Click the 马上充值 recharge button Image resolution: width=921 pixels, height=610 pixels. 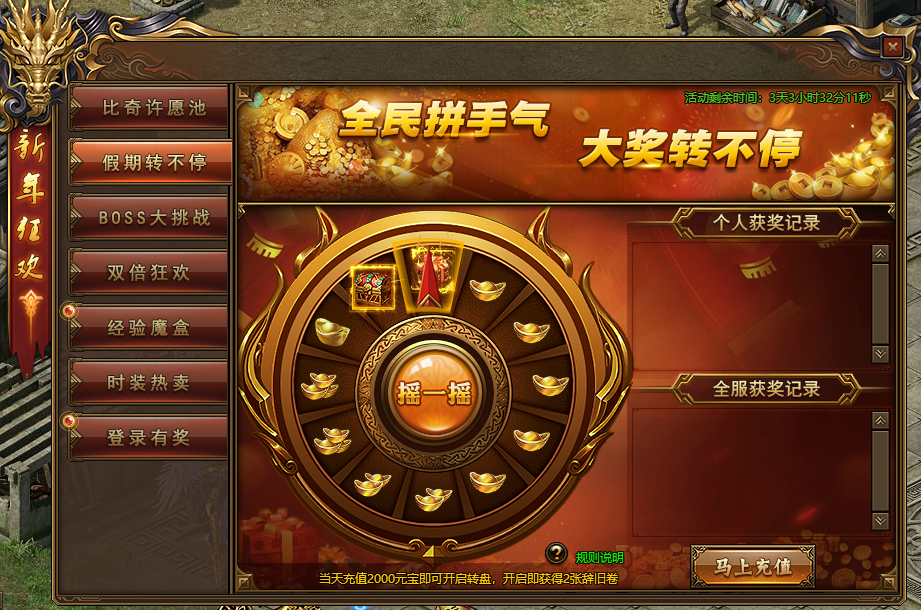tap(752, 566)
